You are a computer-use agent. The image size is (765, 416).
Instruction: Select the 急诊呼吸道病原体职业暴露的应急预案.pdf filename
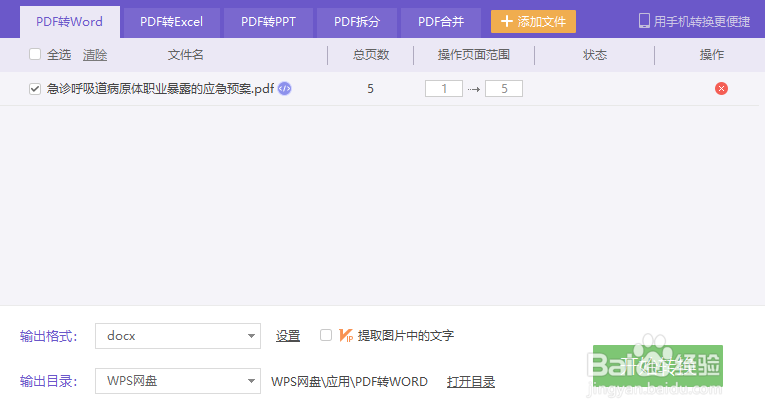[x=161, y=89]
